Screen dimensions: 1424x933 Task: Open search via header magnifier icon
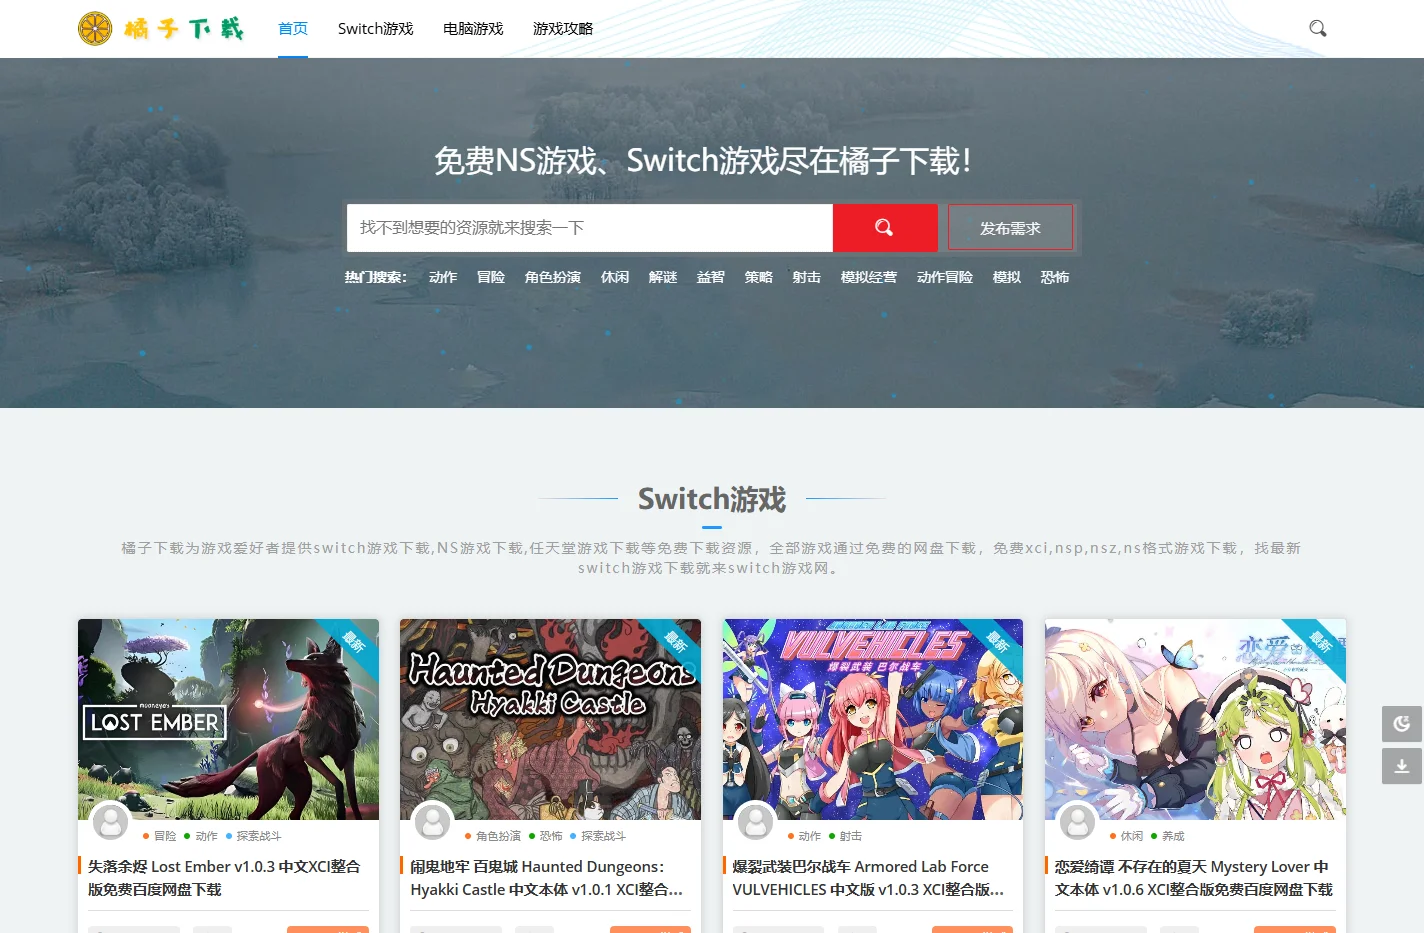[1318, 28]
